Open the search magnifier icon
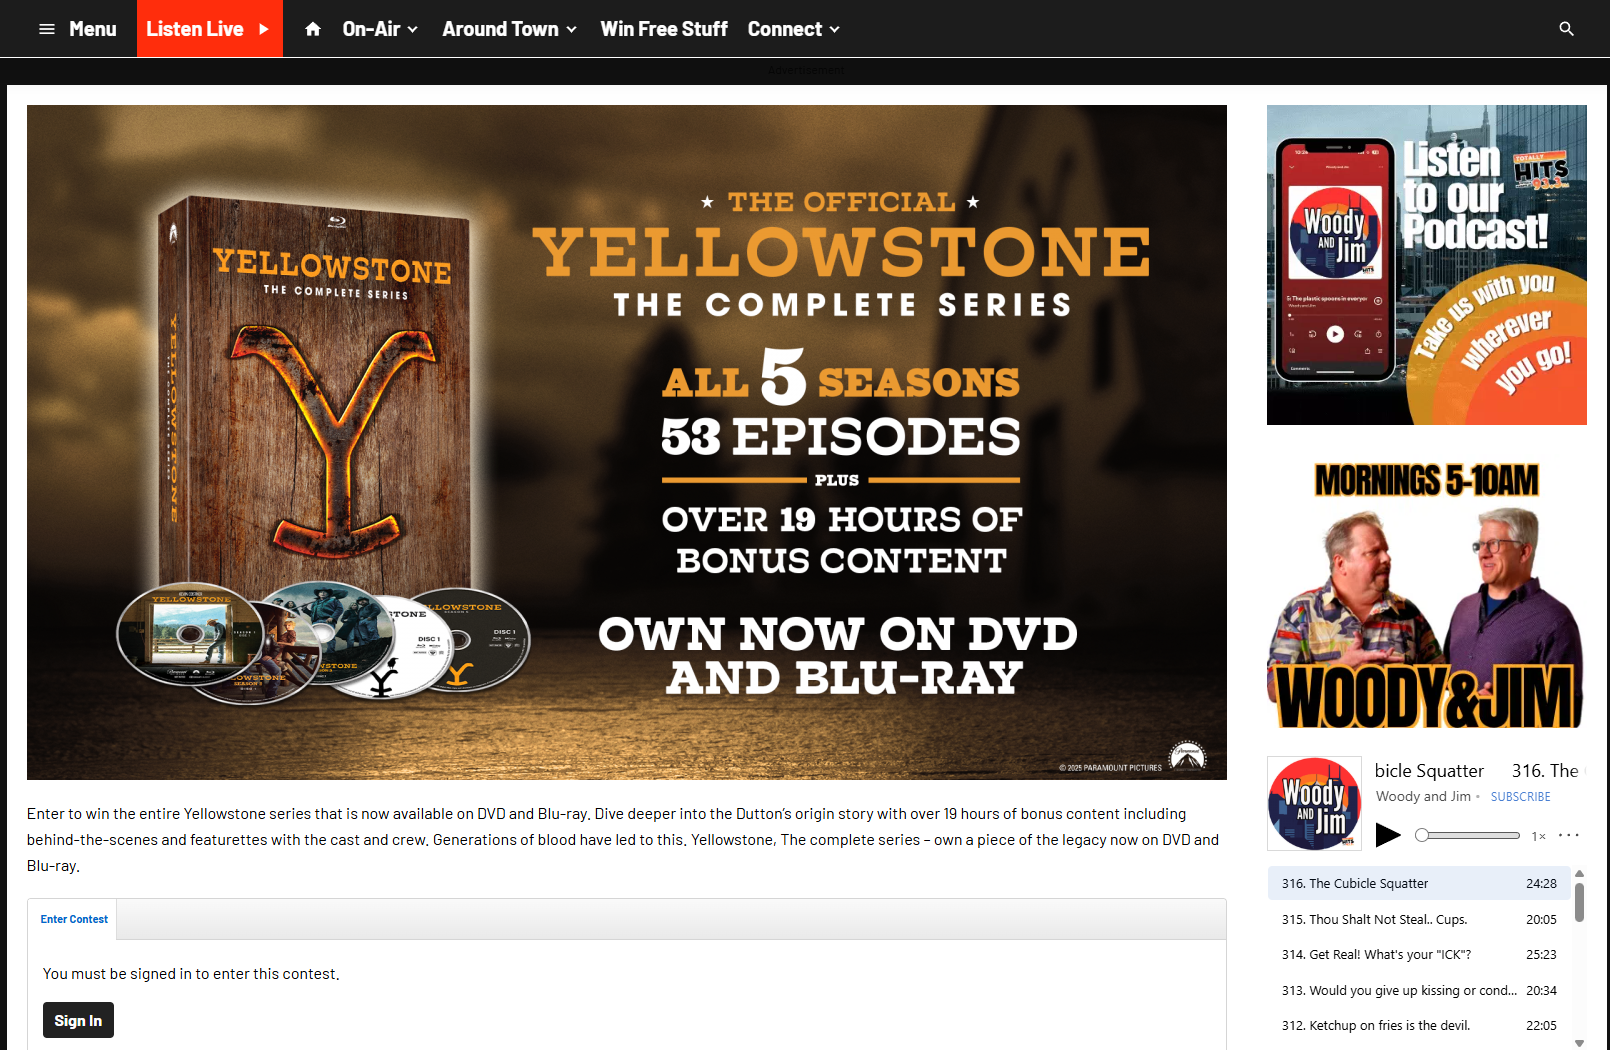 [x=1566, y=29]
